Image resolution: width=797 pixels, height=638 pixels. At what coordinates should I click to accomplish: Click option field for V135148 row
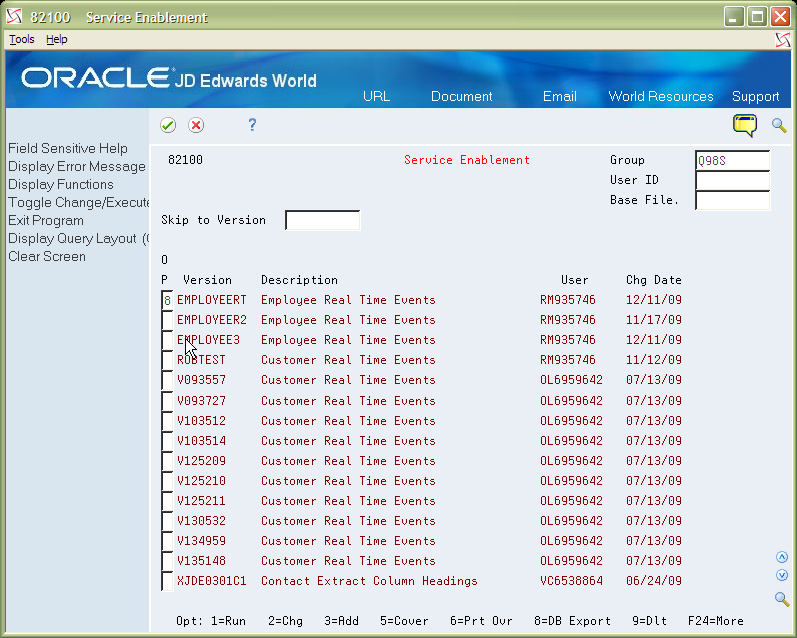167,561
